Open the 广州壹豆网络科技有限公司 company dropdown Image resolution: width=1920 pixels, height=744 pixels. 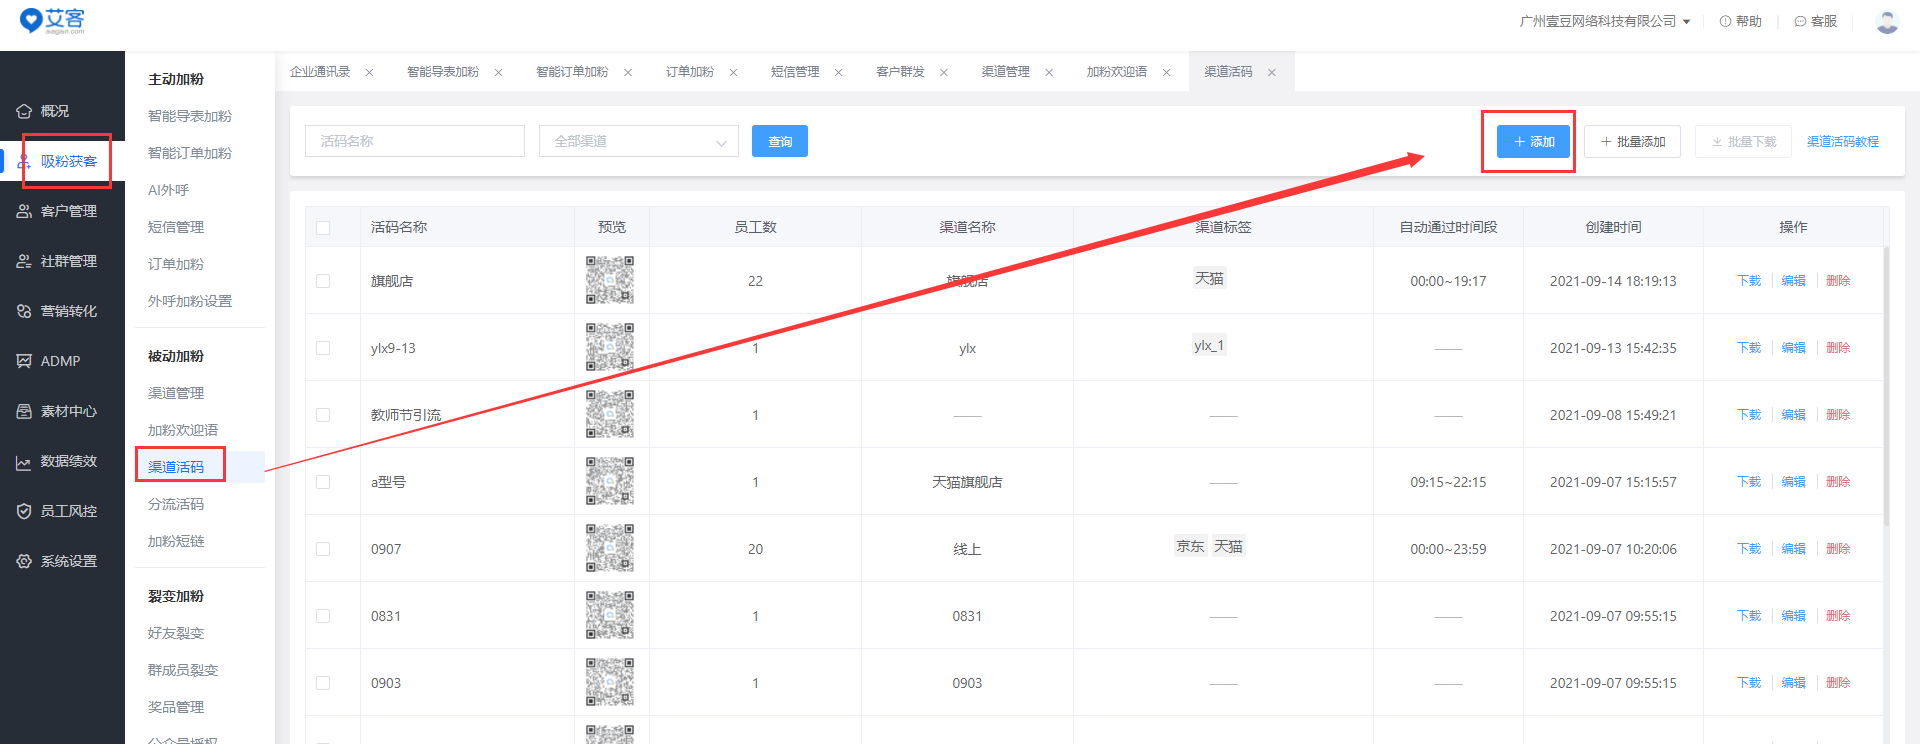tap(1604, 21)
